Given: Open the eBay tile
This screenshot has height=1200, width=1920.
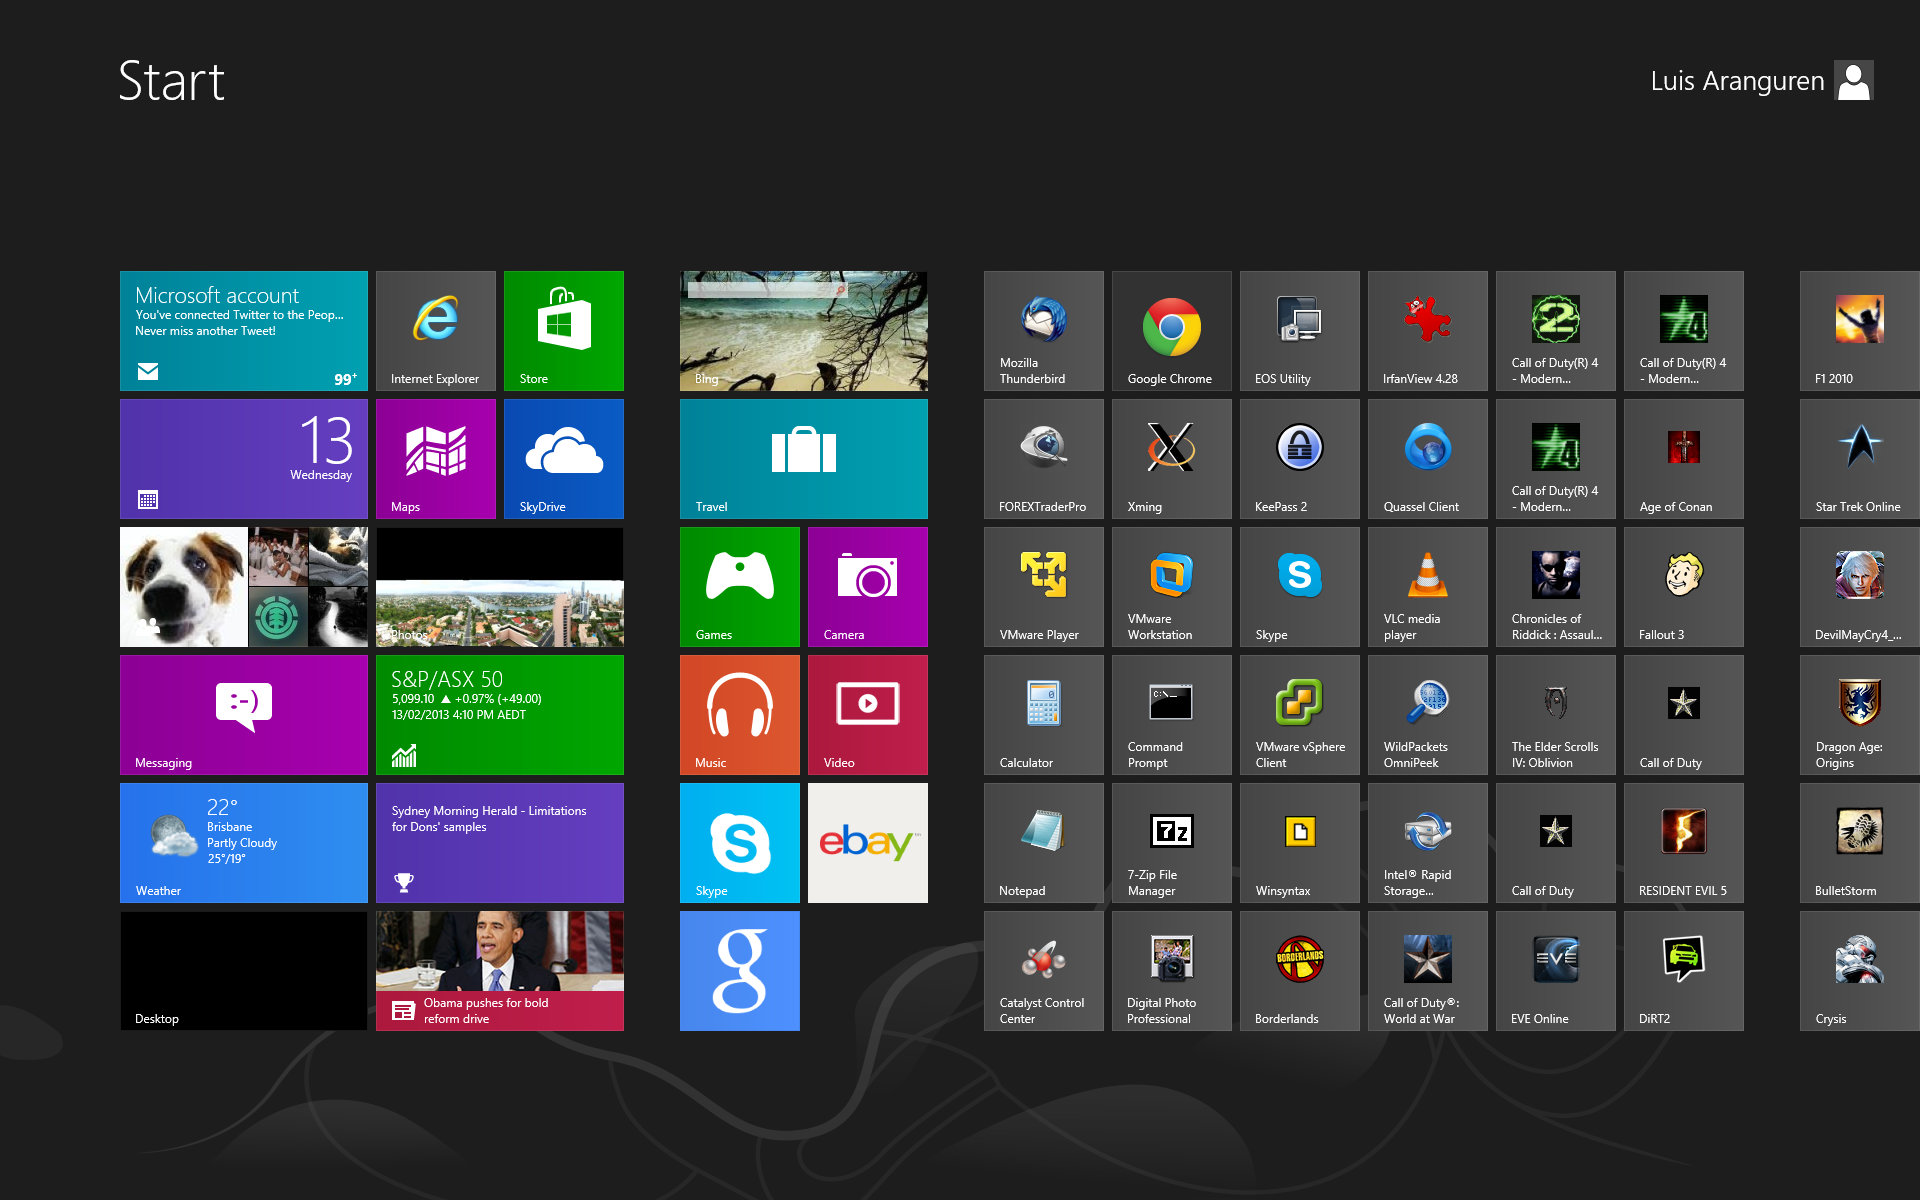Looking at the screenshot, I should 867,842.
